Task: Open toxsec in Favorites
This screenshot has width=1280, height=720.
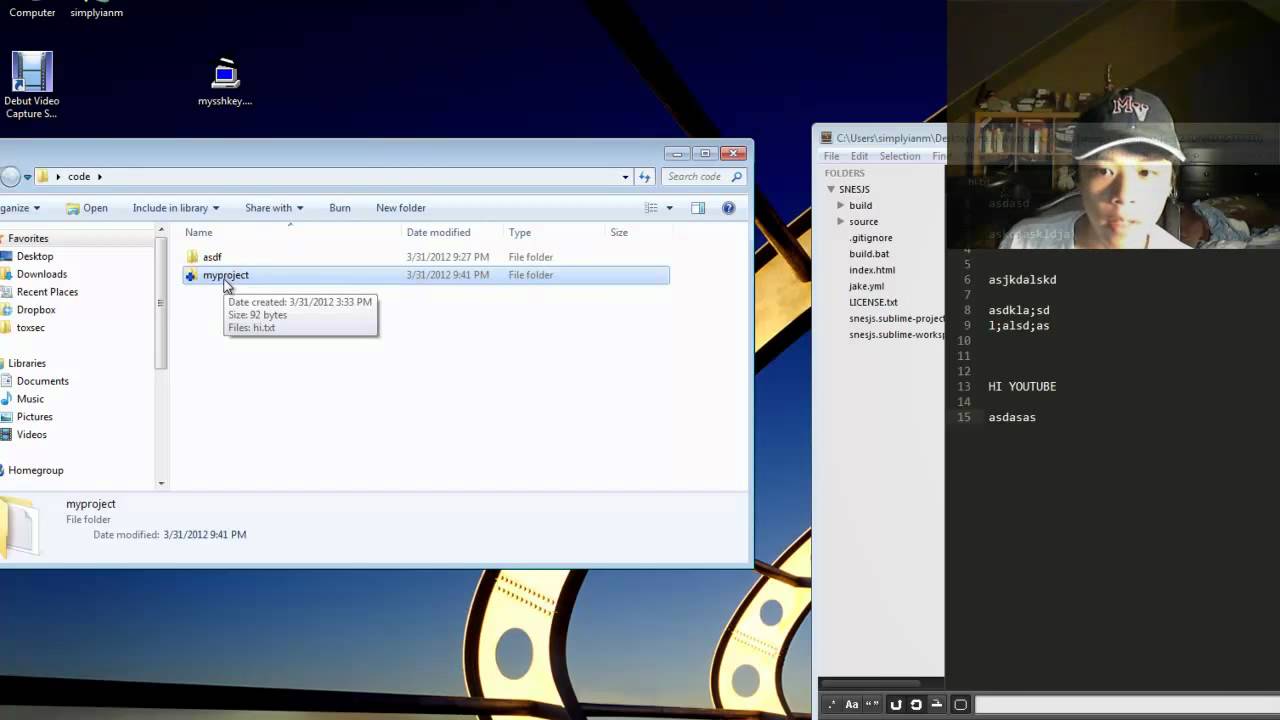Action: [31, 328]
